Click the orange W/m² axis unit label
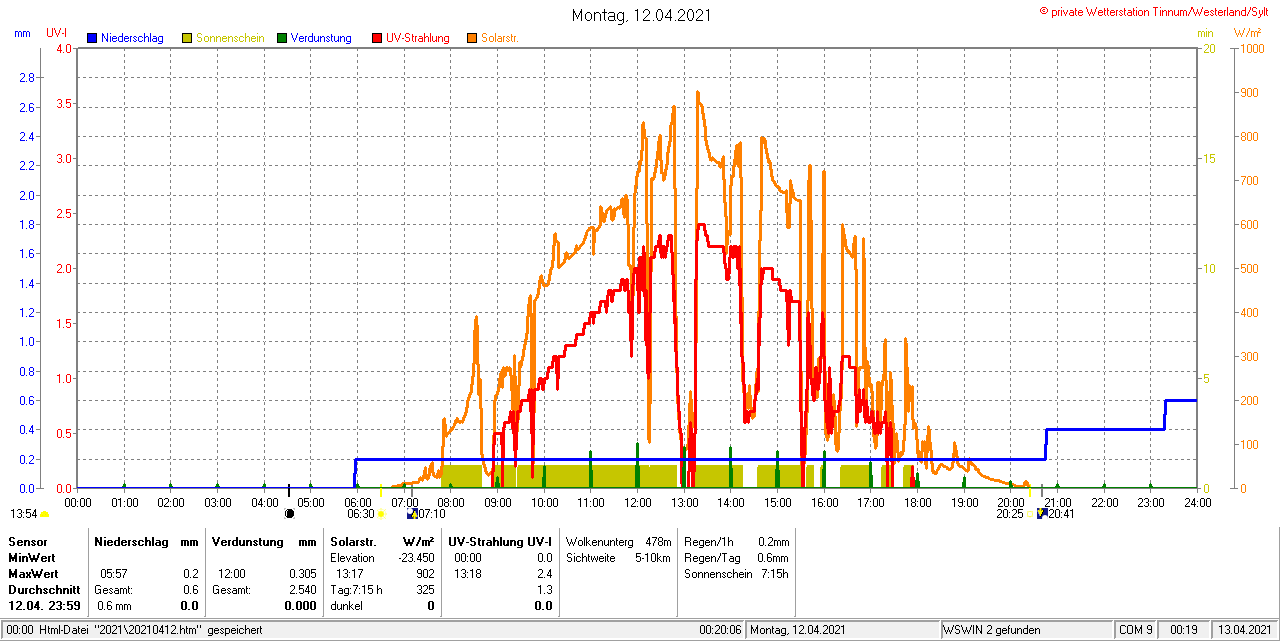The height and width of the screenshot is (641, 1280). pyautogui.click(x=1246, y=33)
